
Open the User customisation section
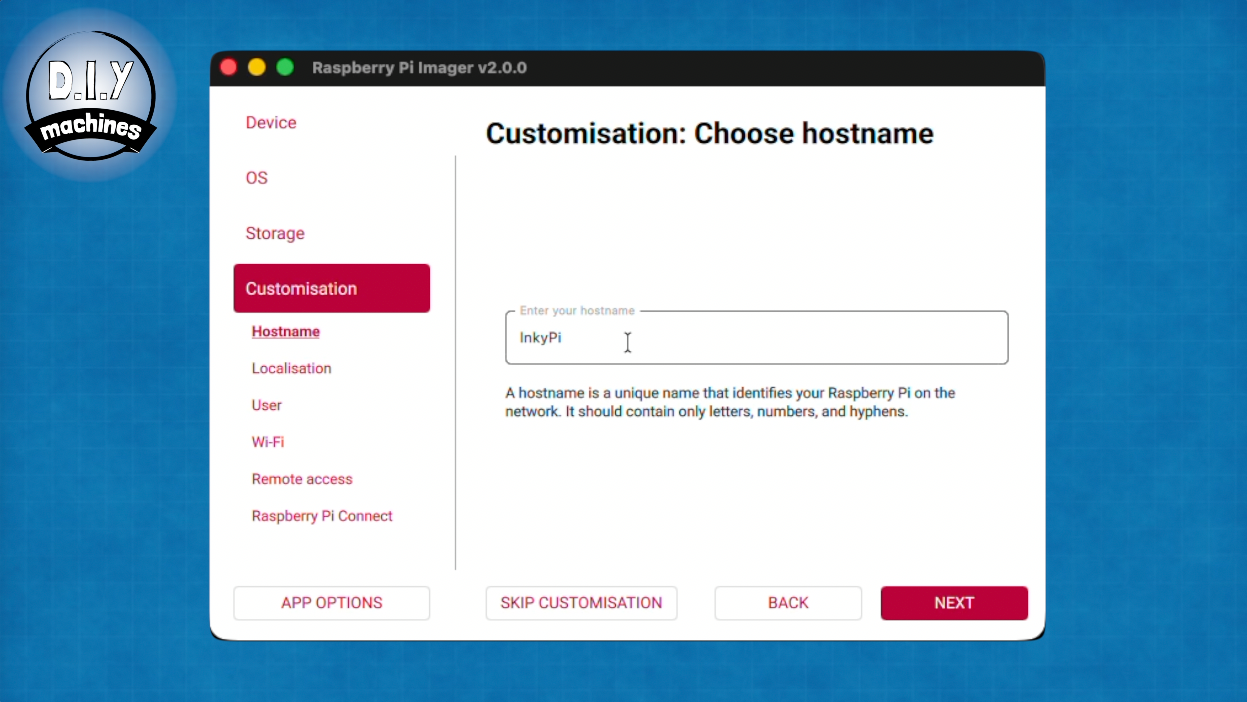click(x=267, y=405)
